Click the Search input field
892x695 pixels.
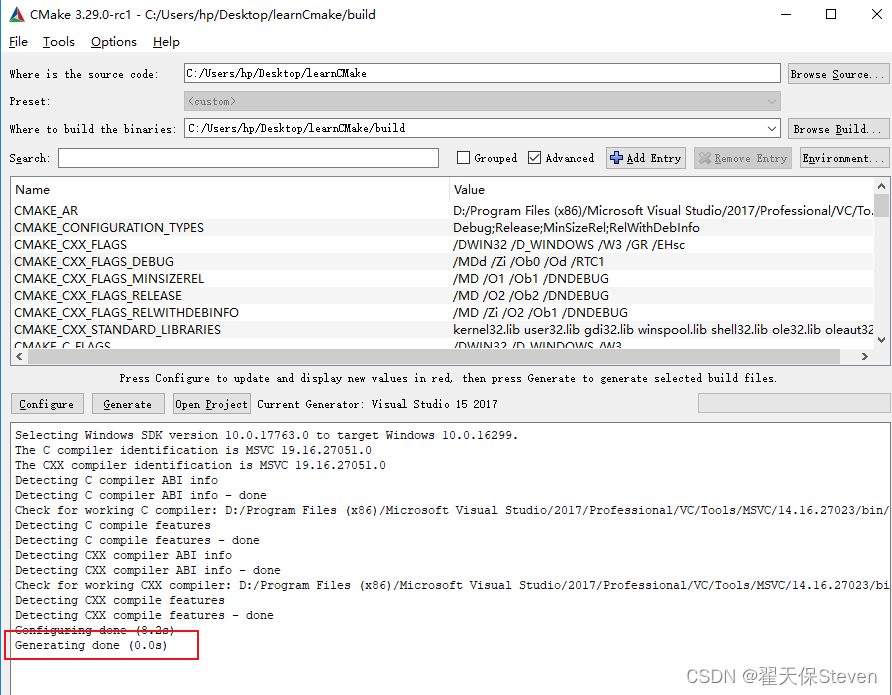(248, 158)
